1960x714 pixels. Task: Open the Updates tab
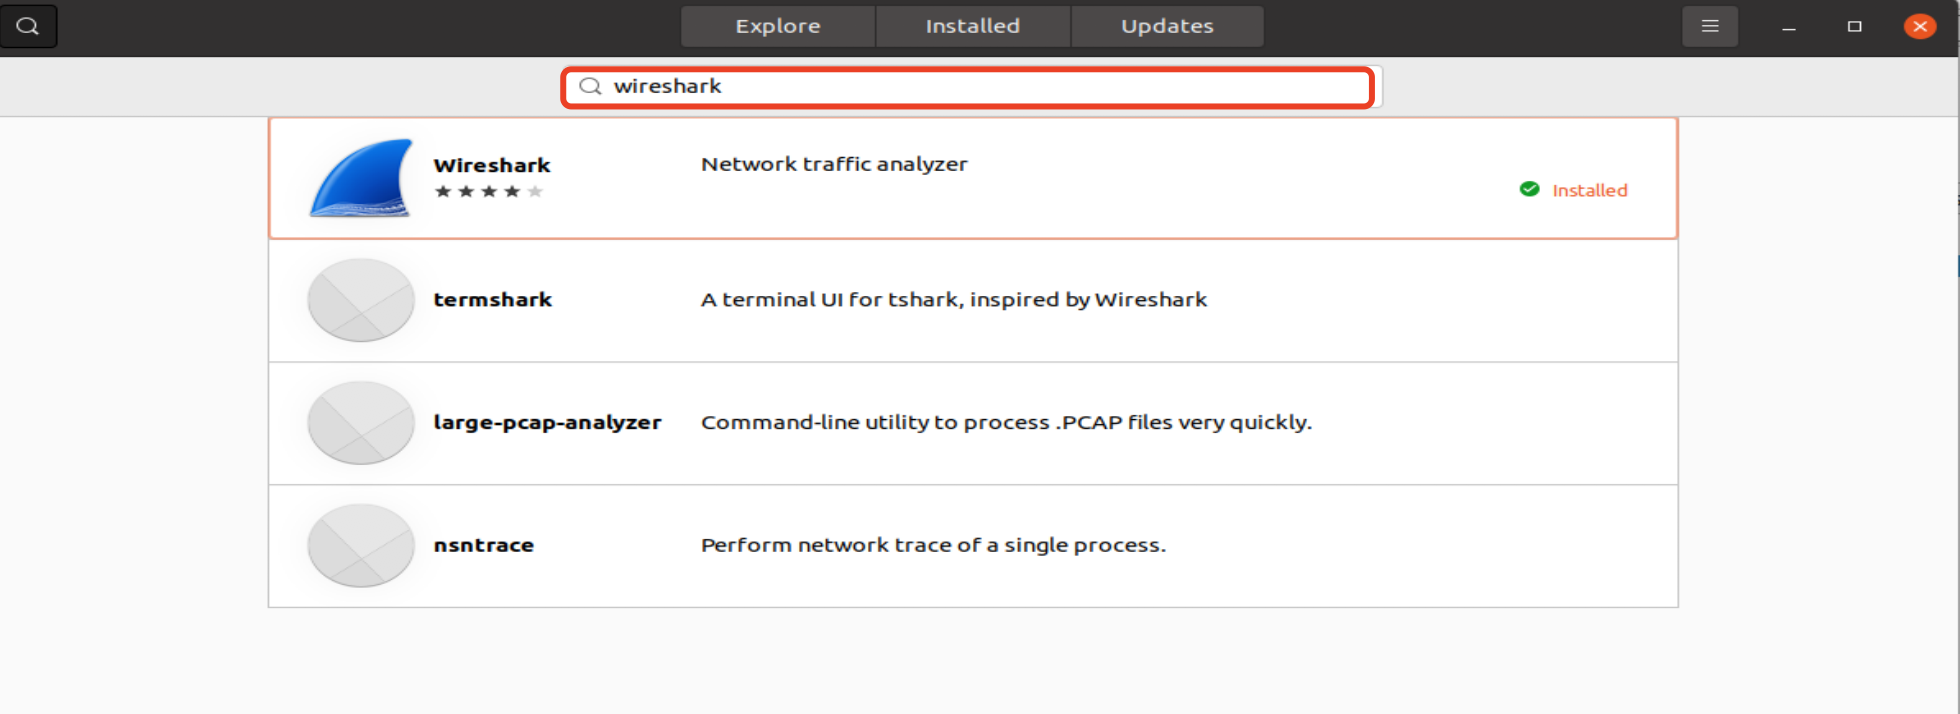(1167, 26)
